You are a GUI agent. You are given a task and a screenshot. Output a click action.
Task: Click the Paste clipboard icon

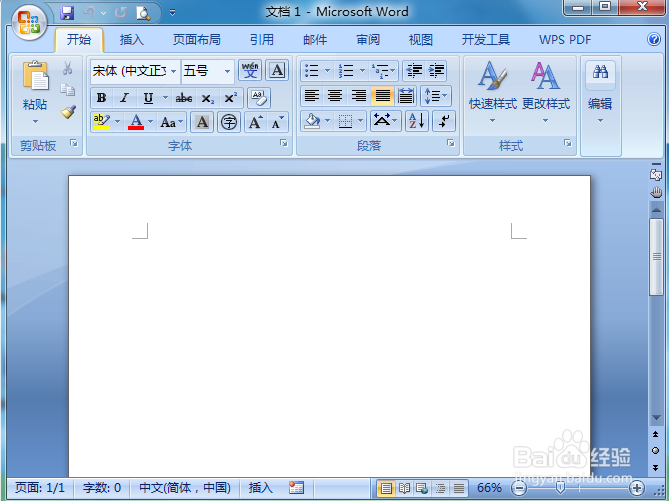[35, 76]
